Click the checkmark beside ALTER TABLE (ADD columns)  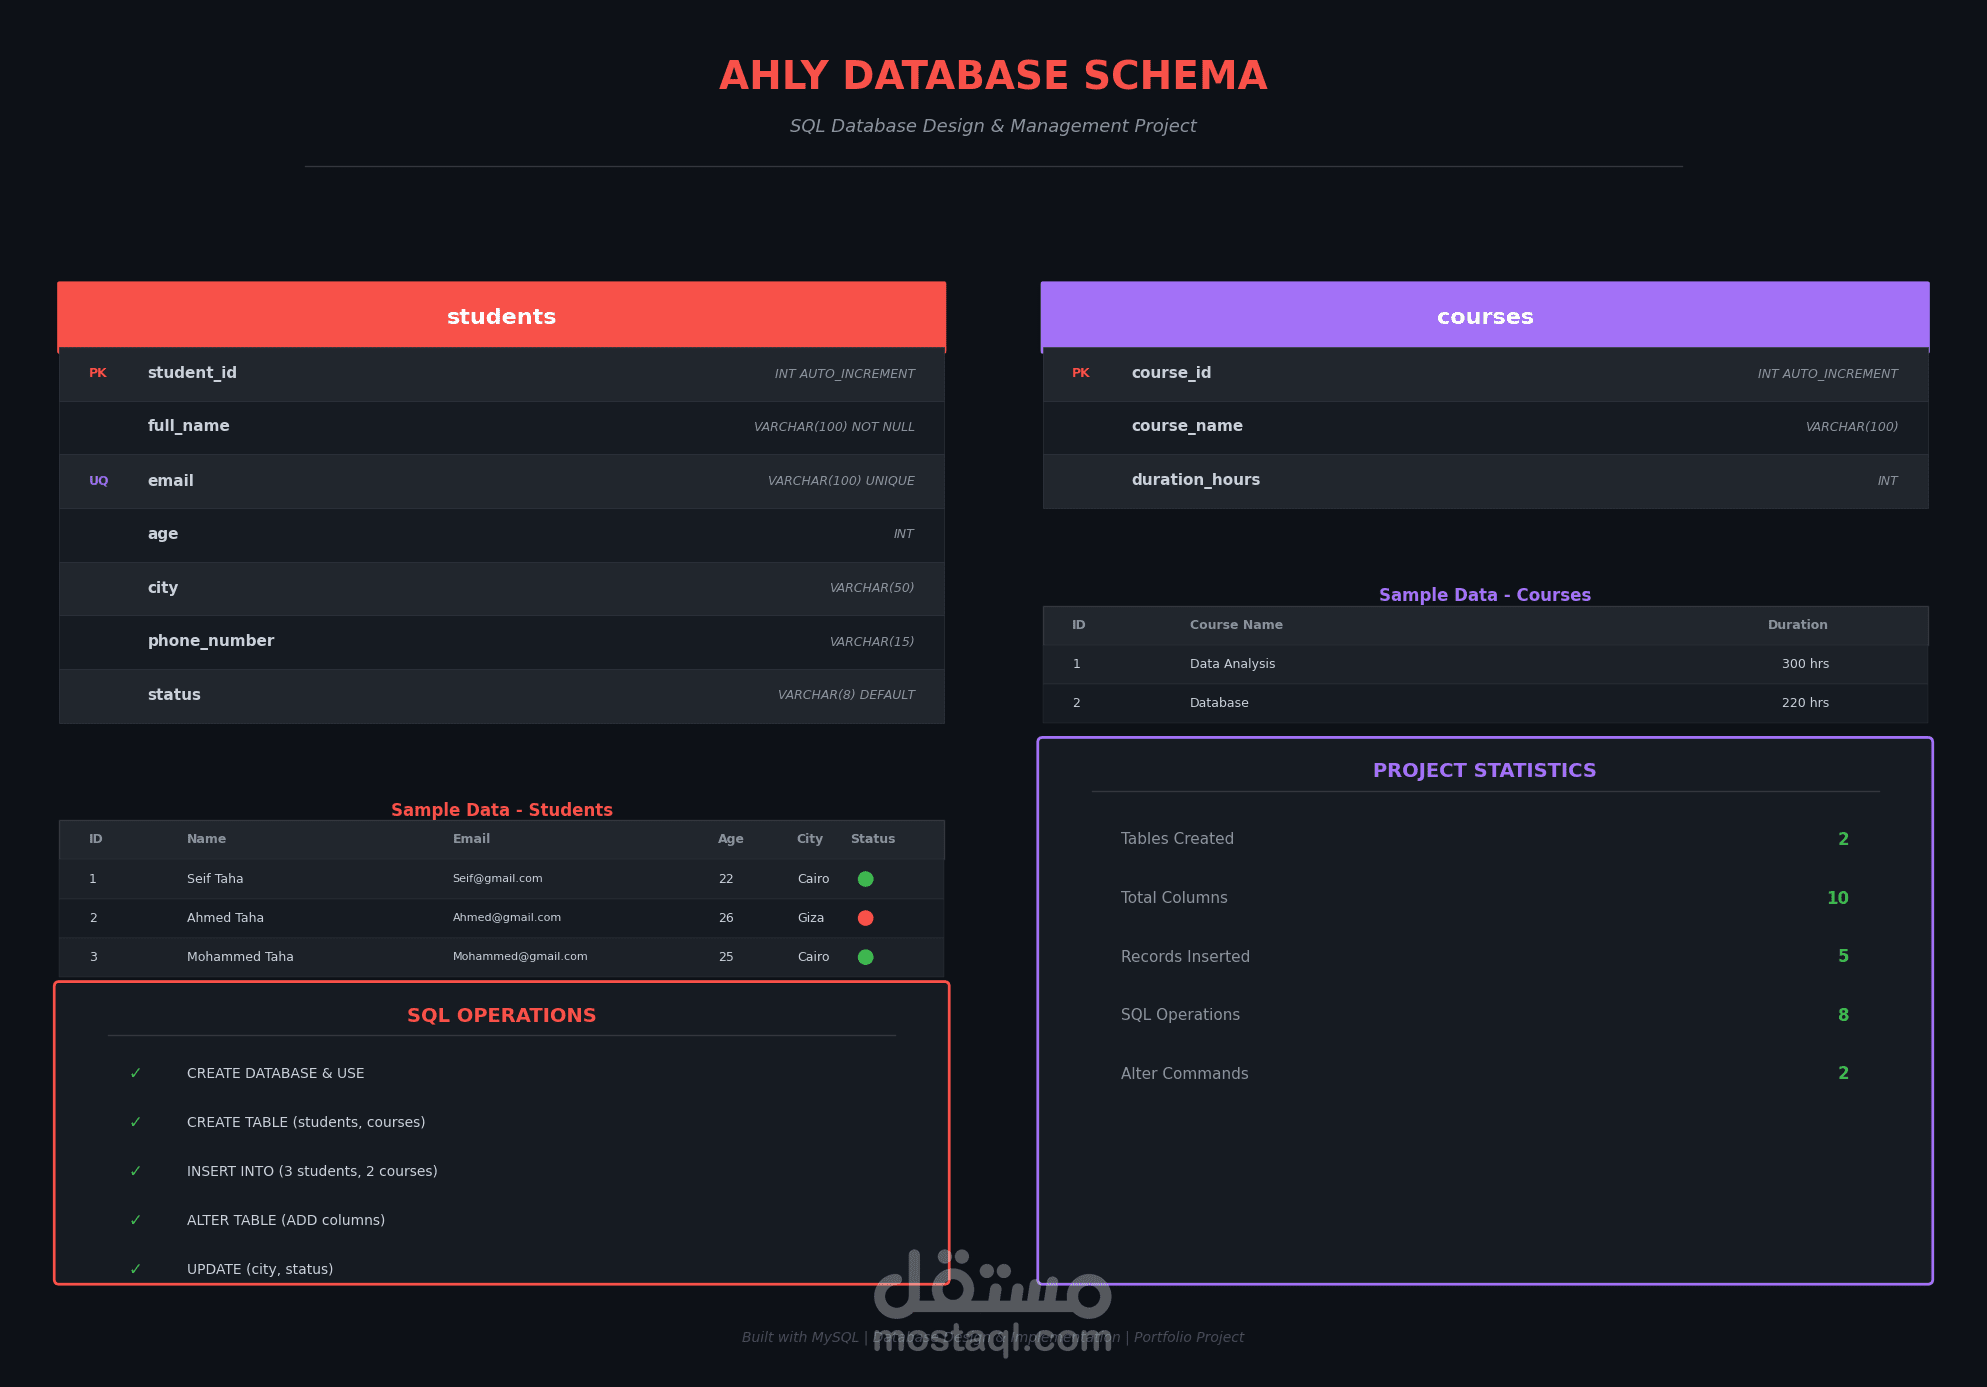click(x=135, y=1219)
